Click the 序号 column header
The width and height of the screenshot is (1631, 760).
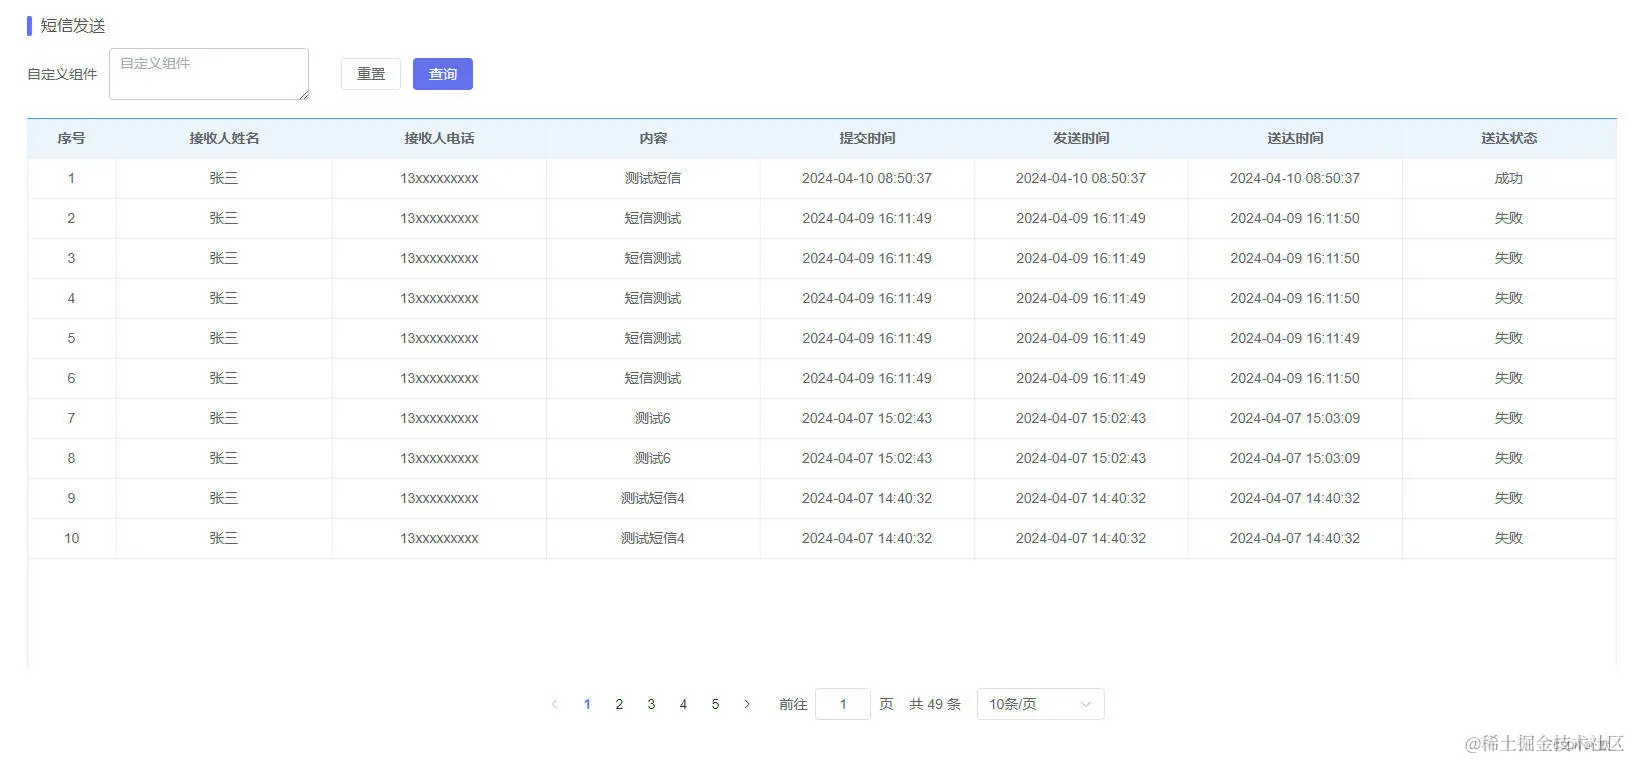71,138
